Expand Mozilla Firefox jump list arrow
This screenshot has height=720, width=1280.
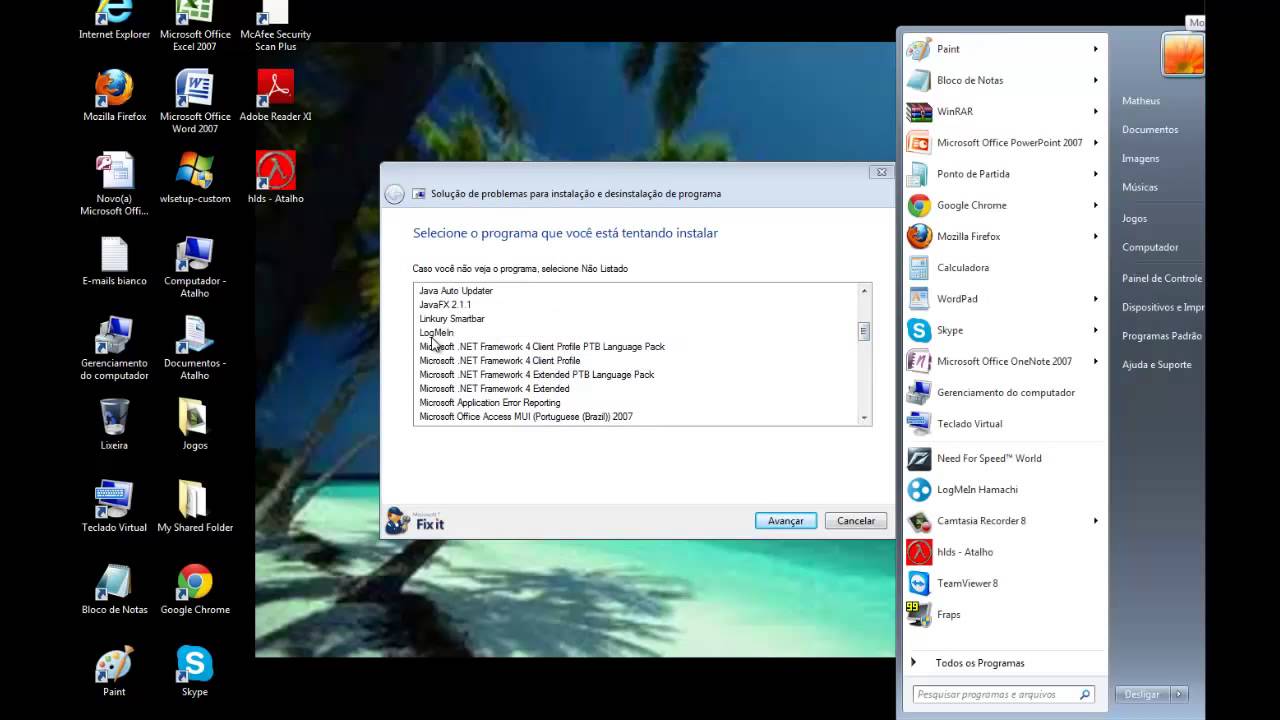(x=1095, y=236)
